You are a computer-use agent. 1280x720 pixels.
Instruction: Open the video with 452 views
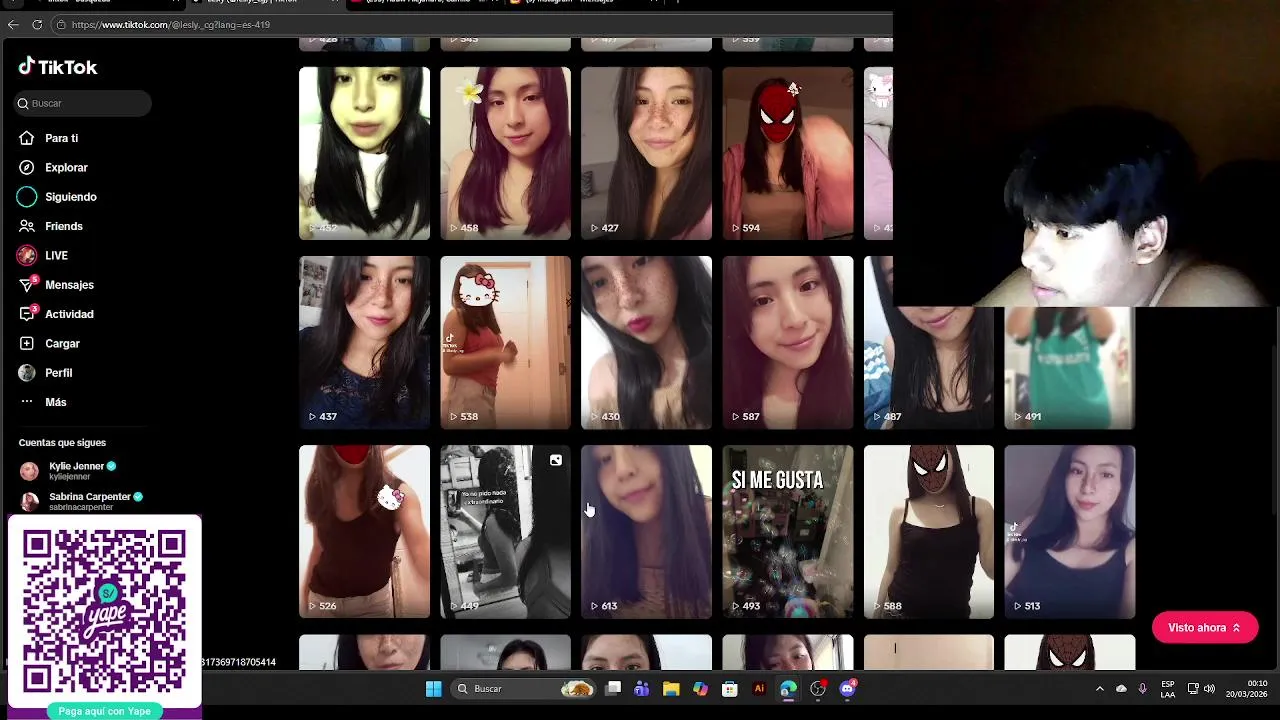point(364,153)
